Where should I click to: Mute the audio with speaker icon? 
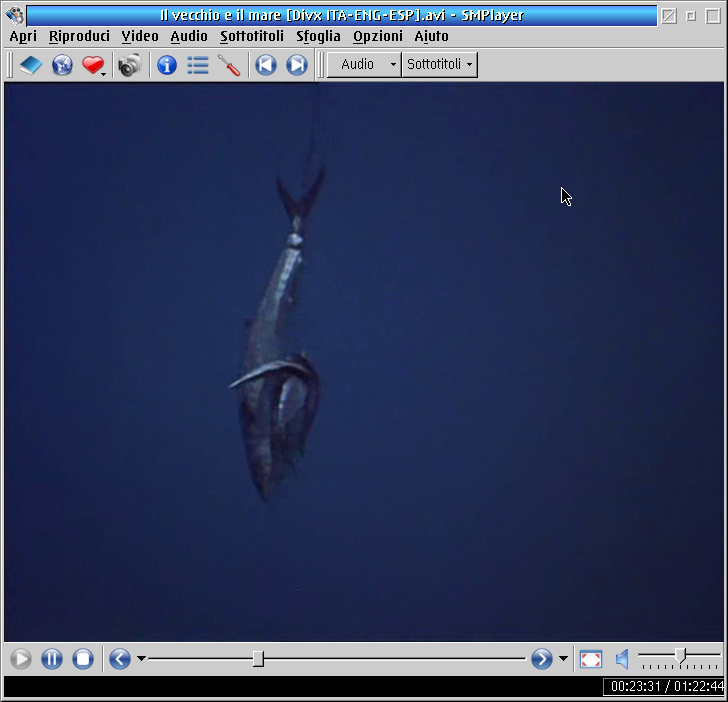coord(622,659)
